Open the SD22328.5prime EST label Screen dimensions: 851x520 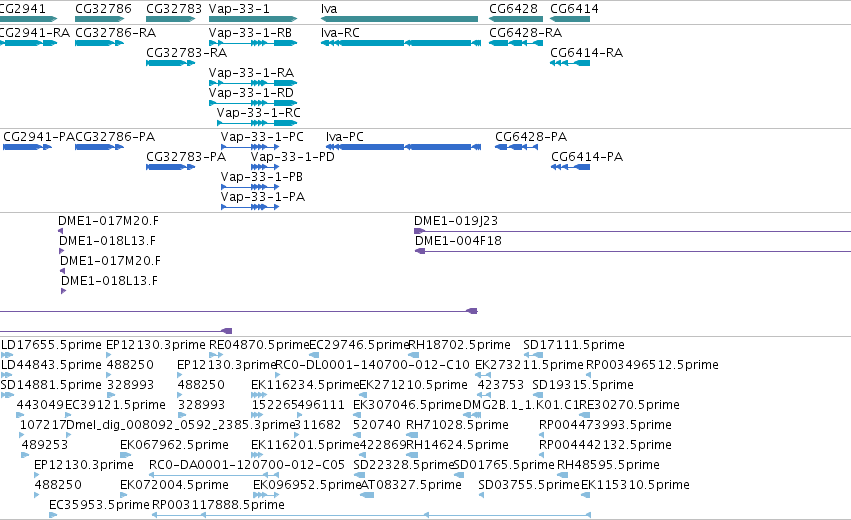[403, 465]
